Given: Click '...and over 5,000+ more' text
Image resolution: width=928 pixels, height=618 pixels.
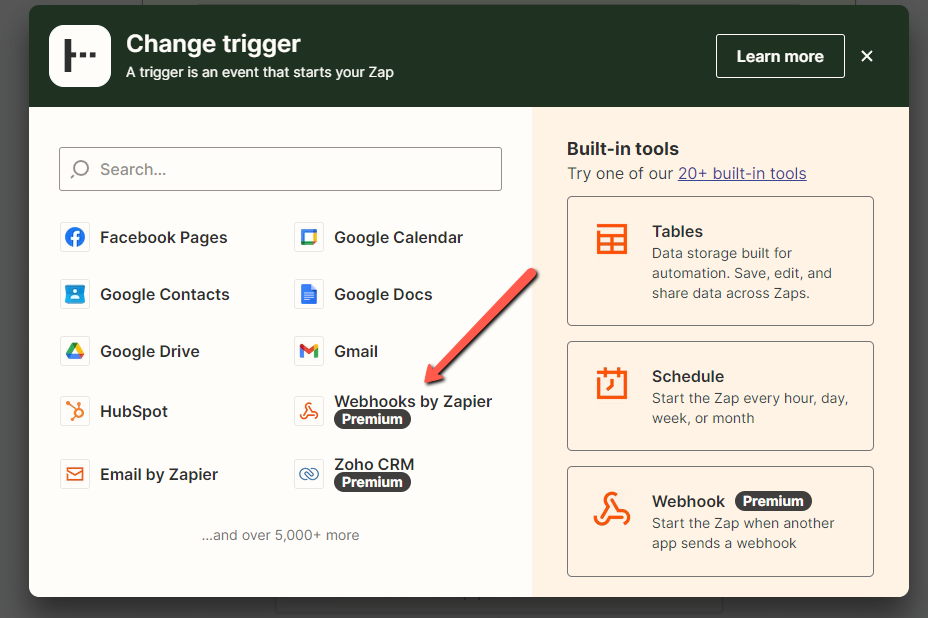Looking at the screenshot, I should point(281,535).
